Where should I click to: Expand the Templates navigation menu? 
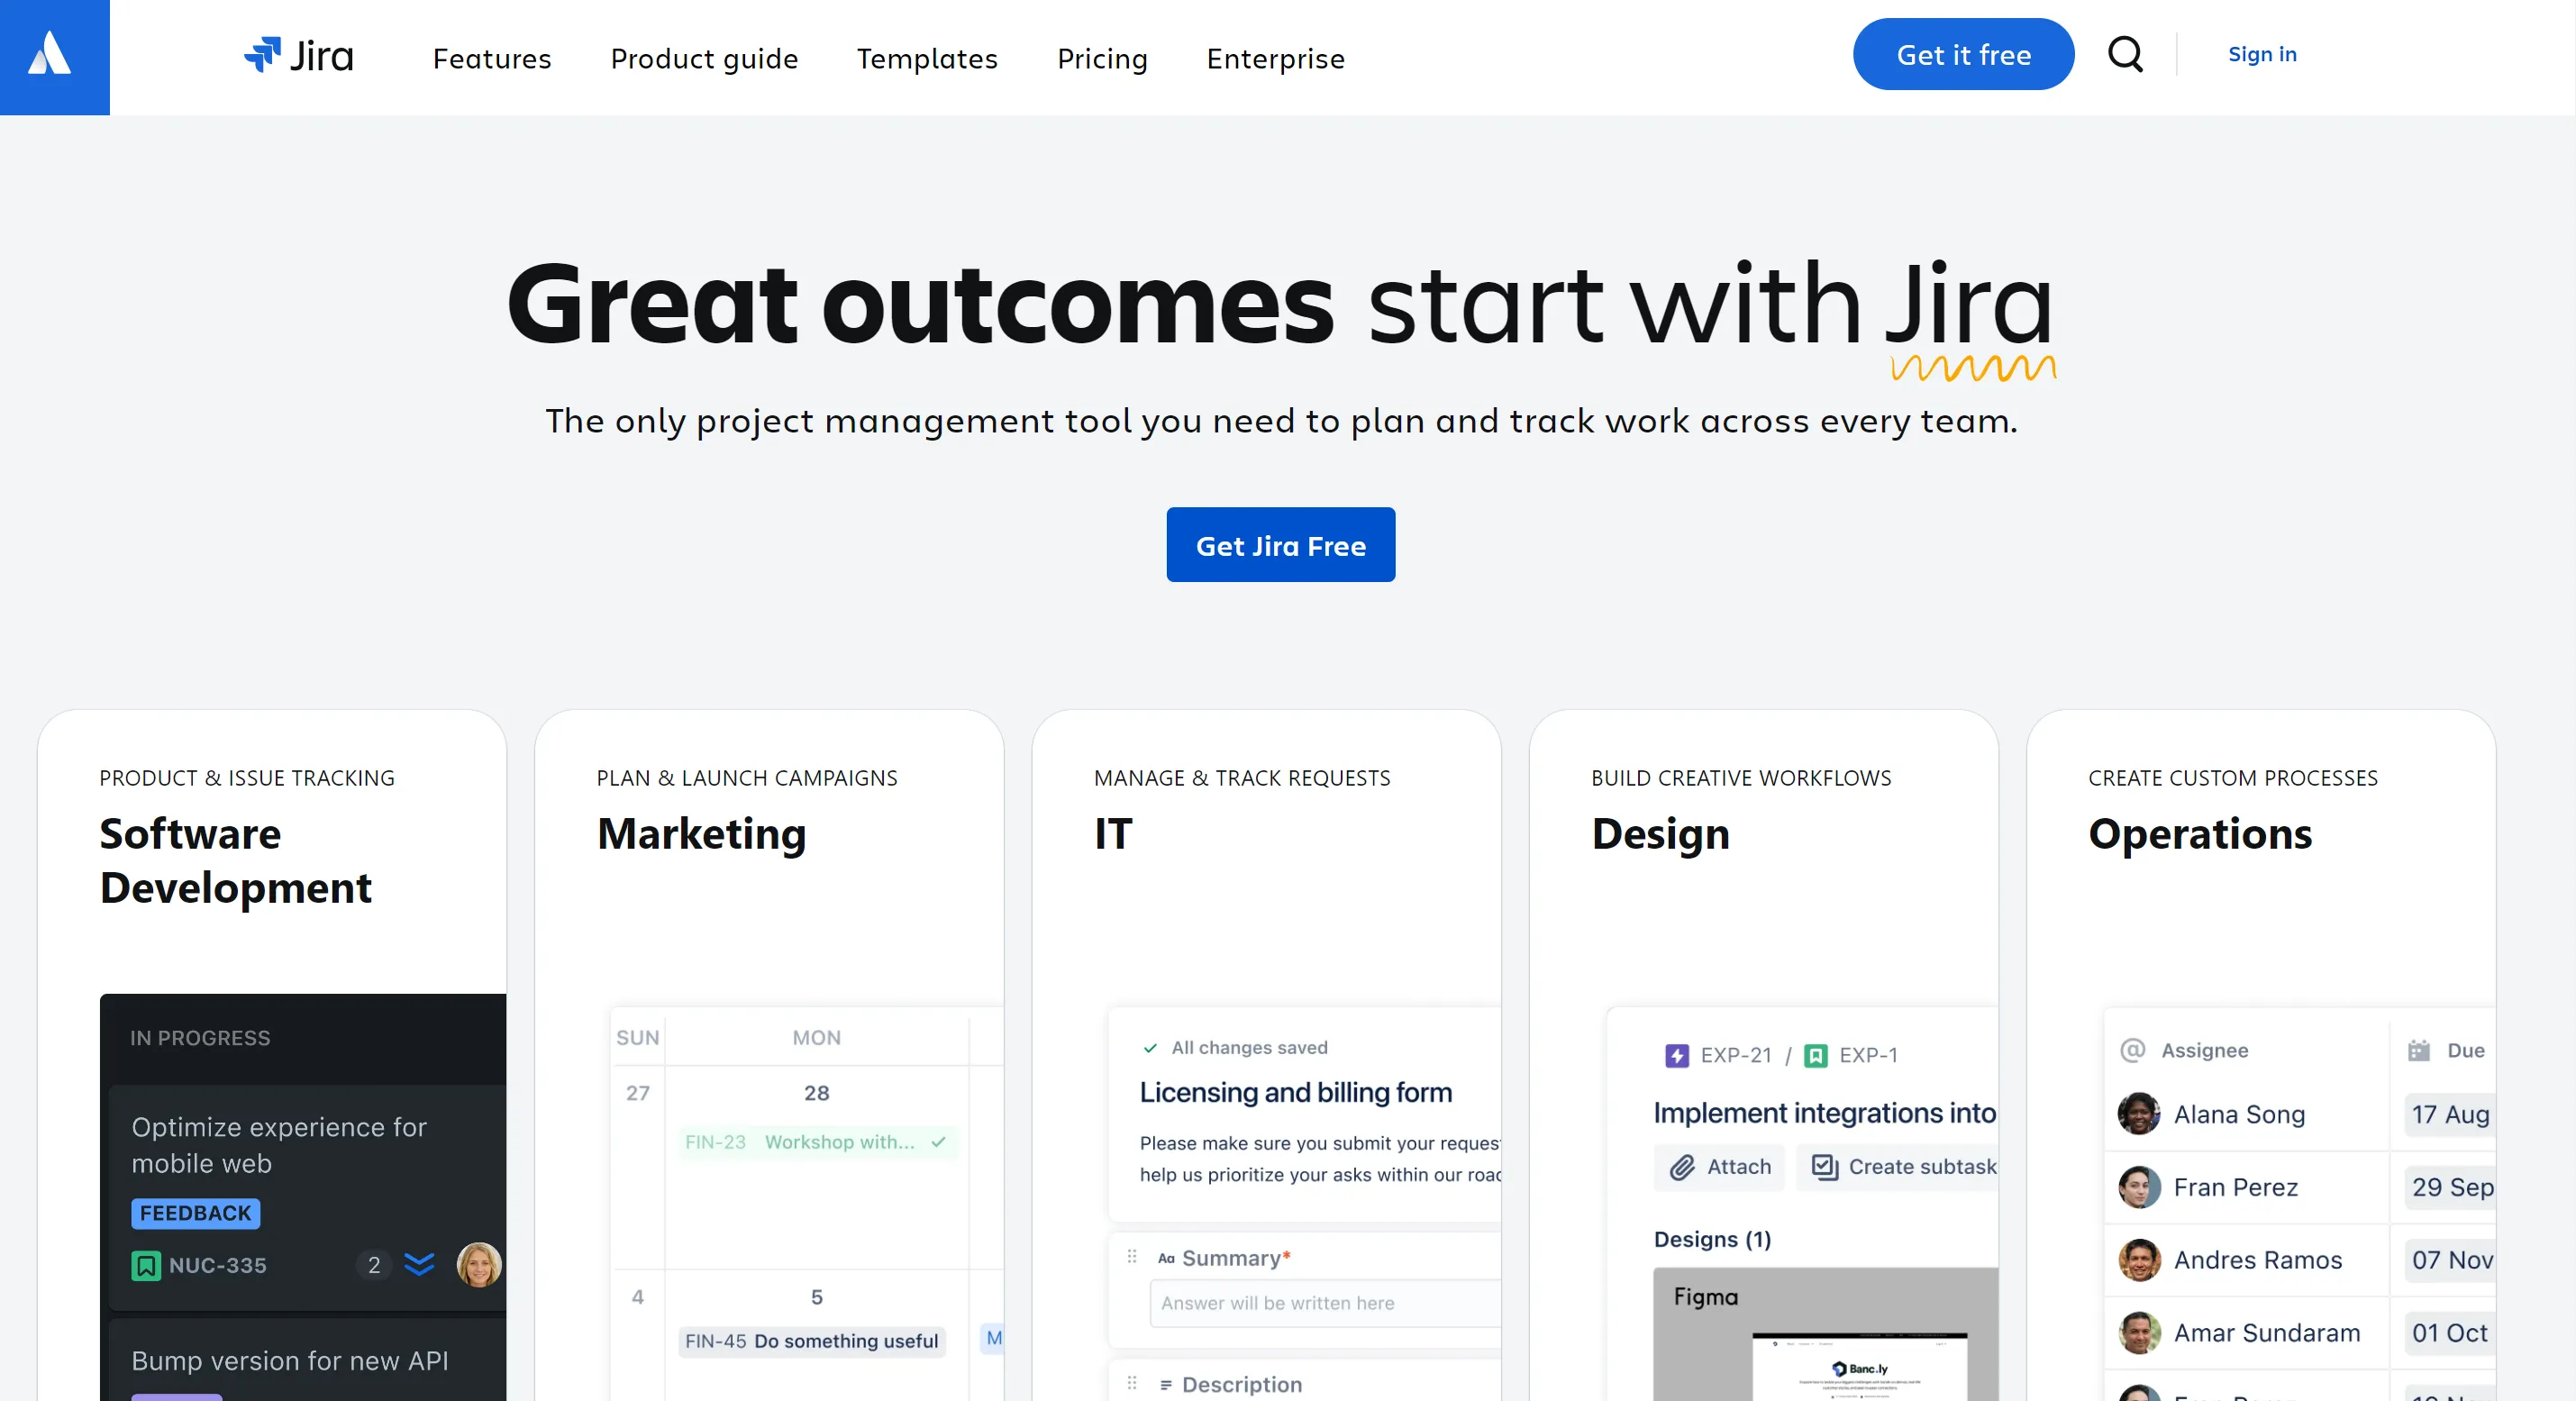pos(928,57)
